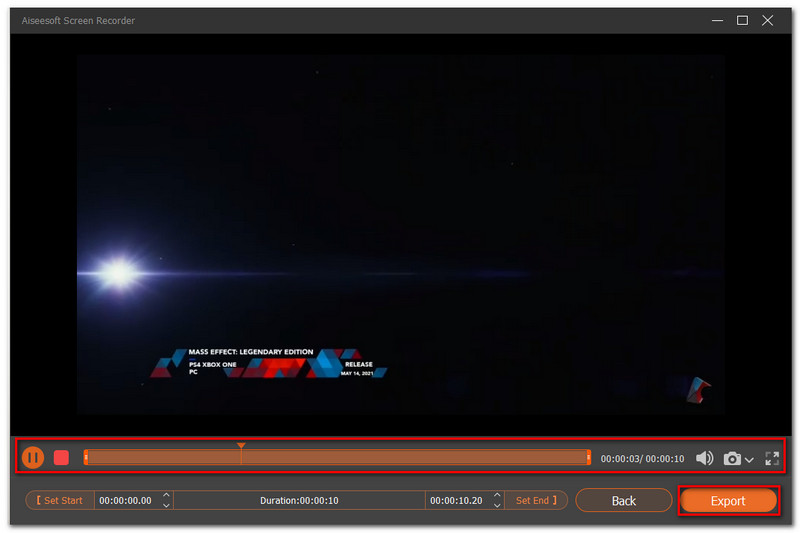
Task: Mute the audio with the speaker icon
Action: (705, 458)
